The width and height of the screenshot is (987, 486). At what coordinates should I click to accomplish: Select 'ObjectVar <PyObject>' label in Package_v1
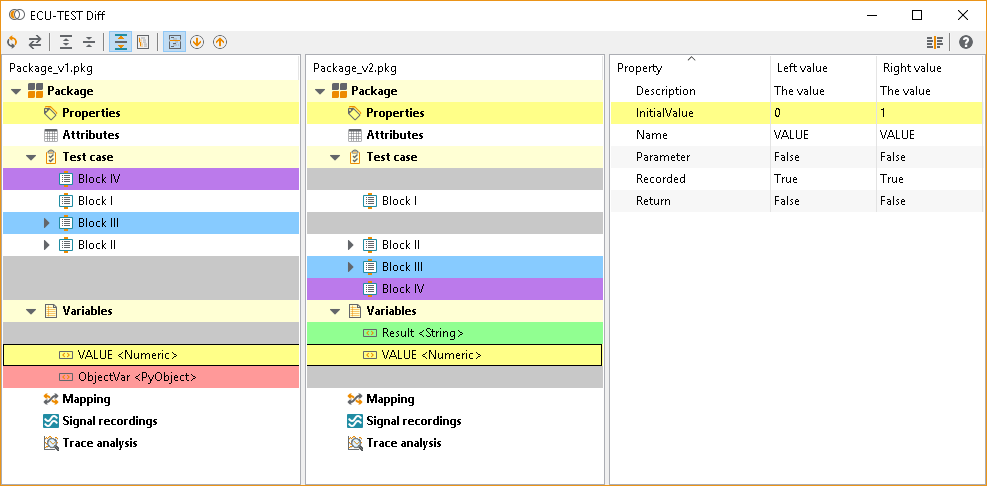[x=137, y=377]
